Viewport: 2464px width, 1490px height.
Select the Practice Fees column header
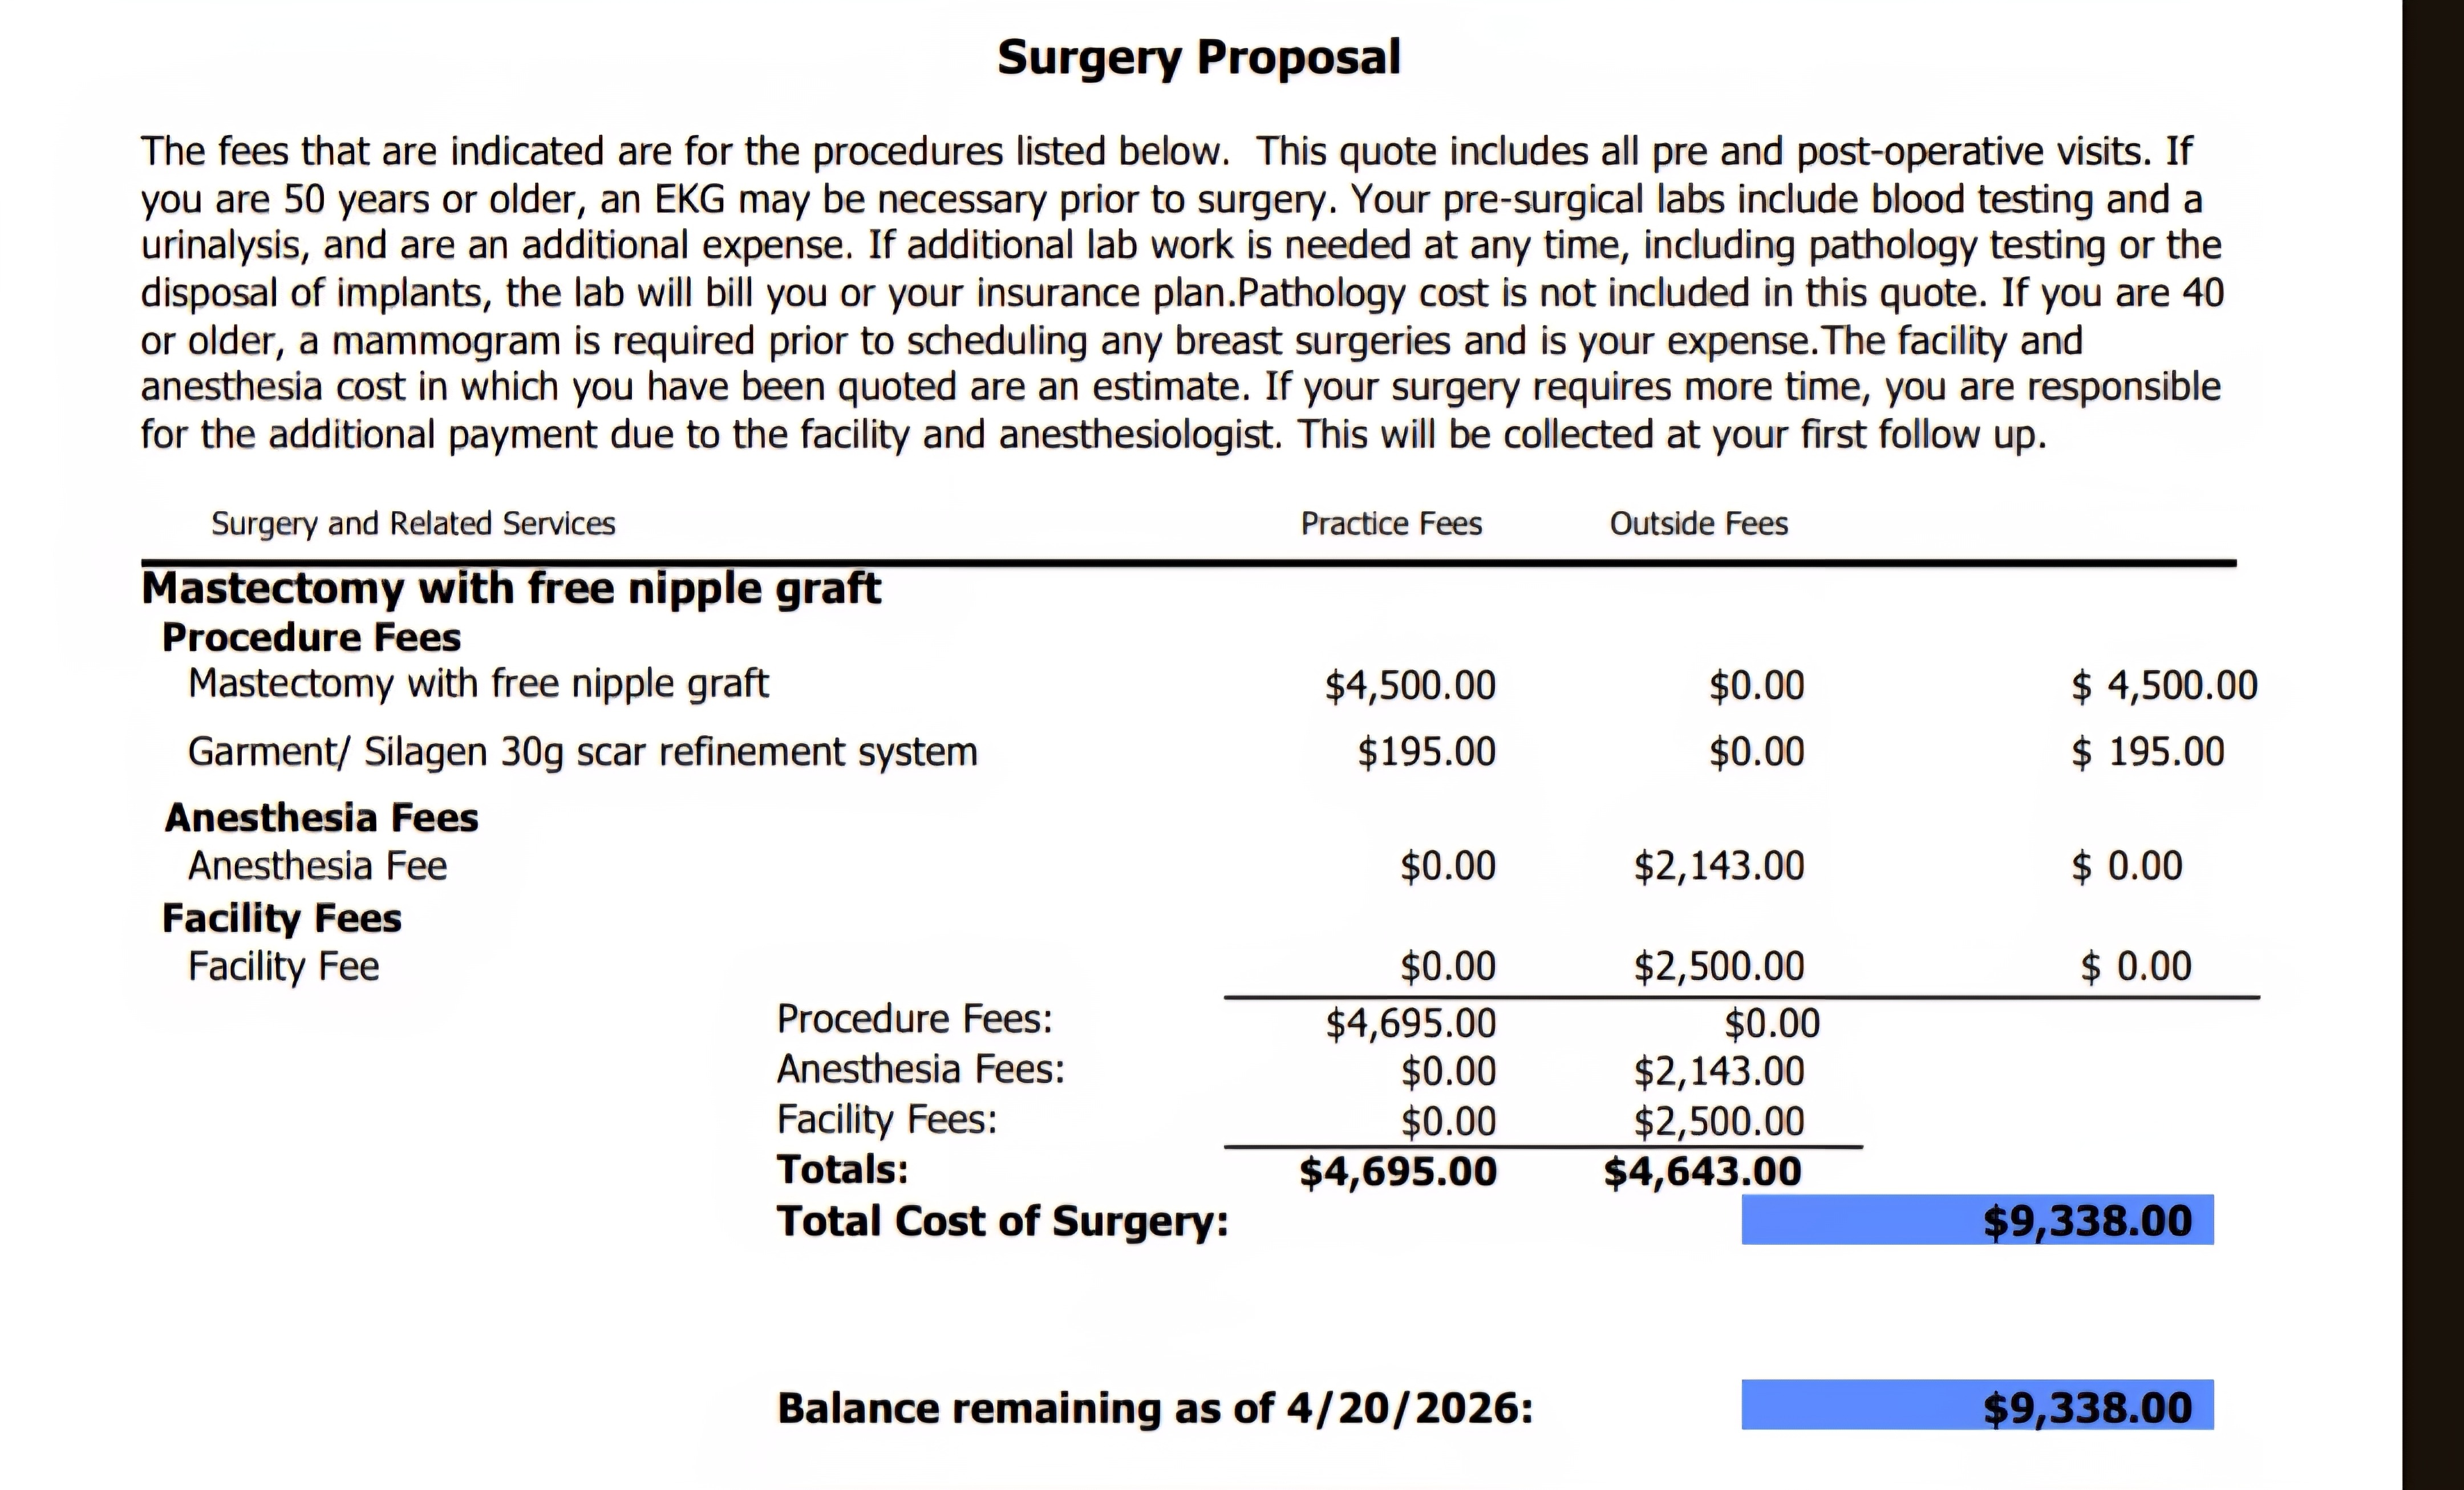pyautogui.click(x=1391, y=523)
